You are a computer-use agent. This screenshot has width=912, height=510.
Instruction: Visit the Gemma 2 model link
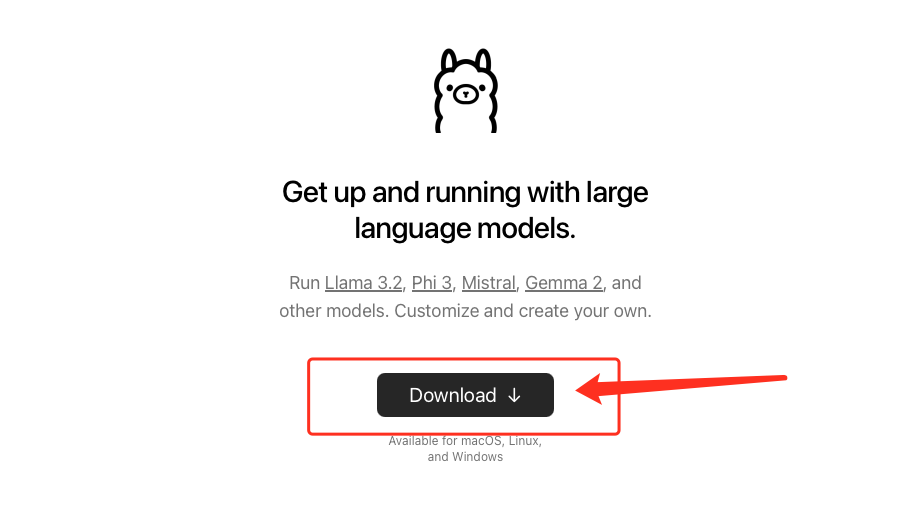pyautogui.click(x=564, y=283)
